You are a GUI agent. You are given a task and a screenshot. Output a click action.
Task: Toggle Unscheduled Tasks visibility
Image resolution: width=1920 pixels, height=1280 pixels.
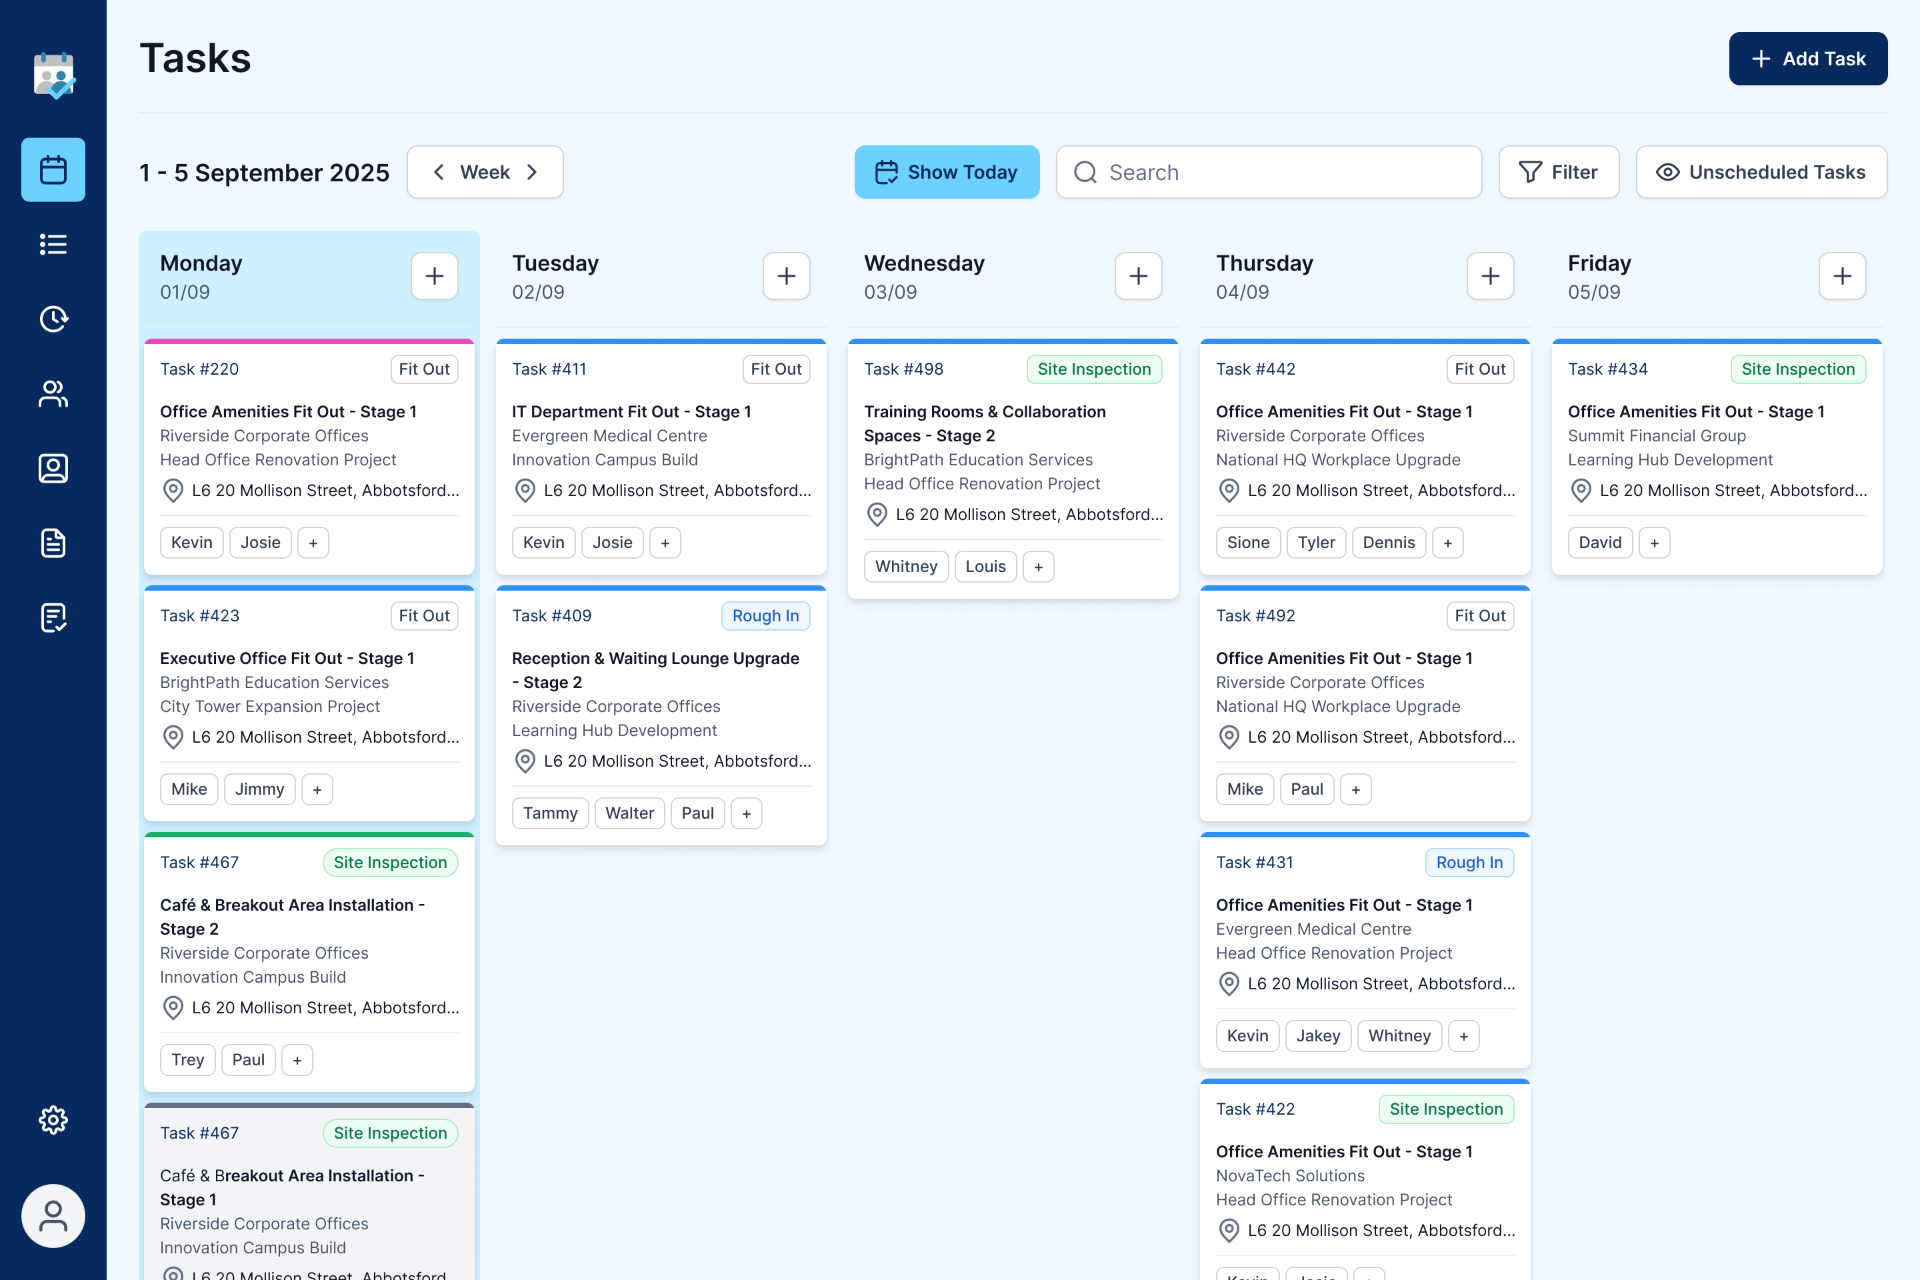1761,172
